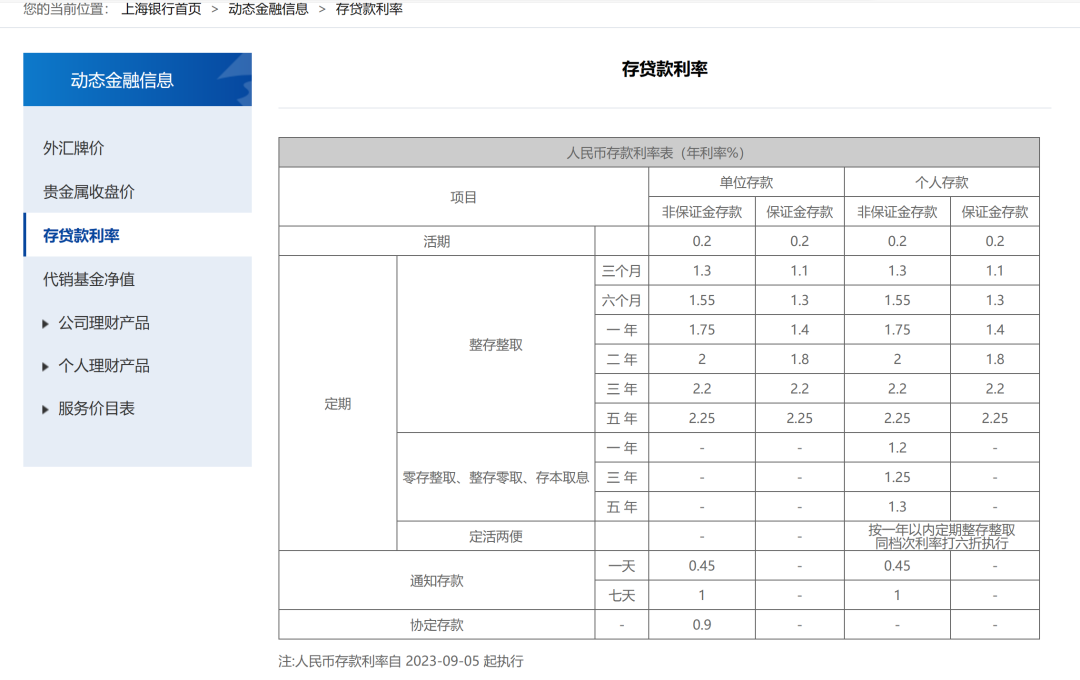
Task: Select the 个人存款 column header
Action: point(941,182)
